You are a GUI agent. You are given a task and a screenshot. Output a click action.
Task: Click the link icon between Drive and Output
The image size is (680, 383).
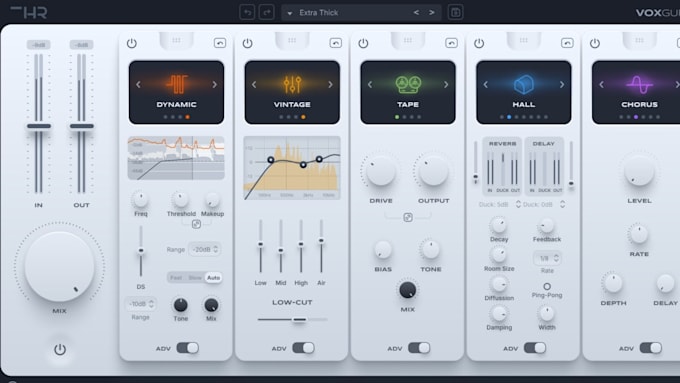click(408, 217)
